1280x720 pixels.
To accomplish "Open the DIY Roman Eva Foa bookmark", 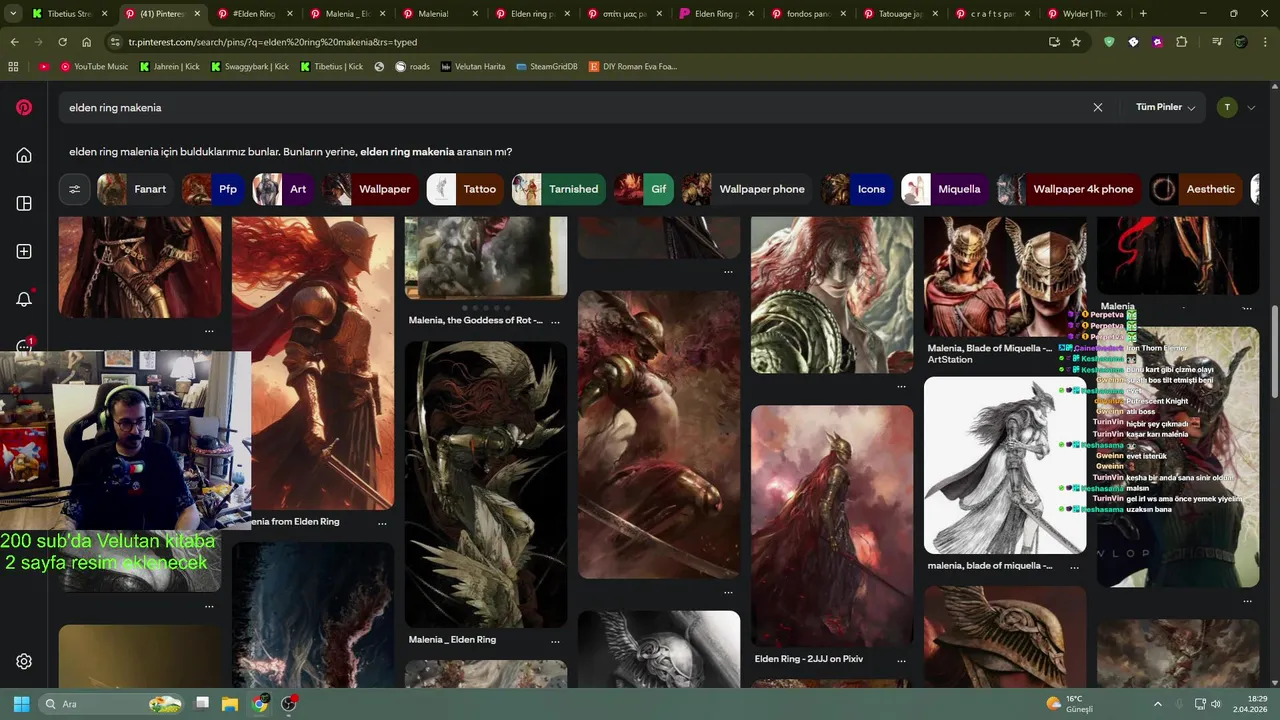I will pyautogui.click(x=634, y=66).
